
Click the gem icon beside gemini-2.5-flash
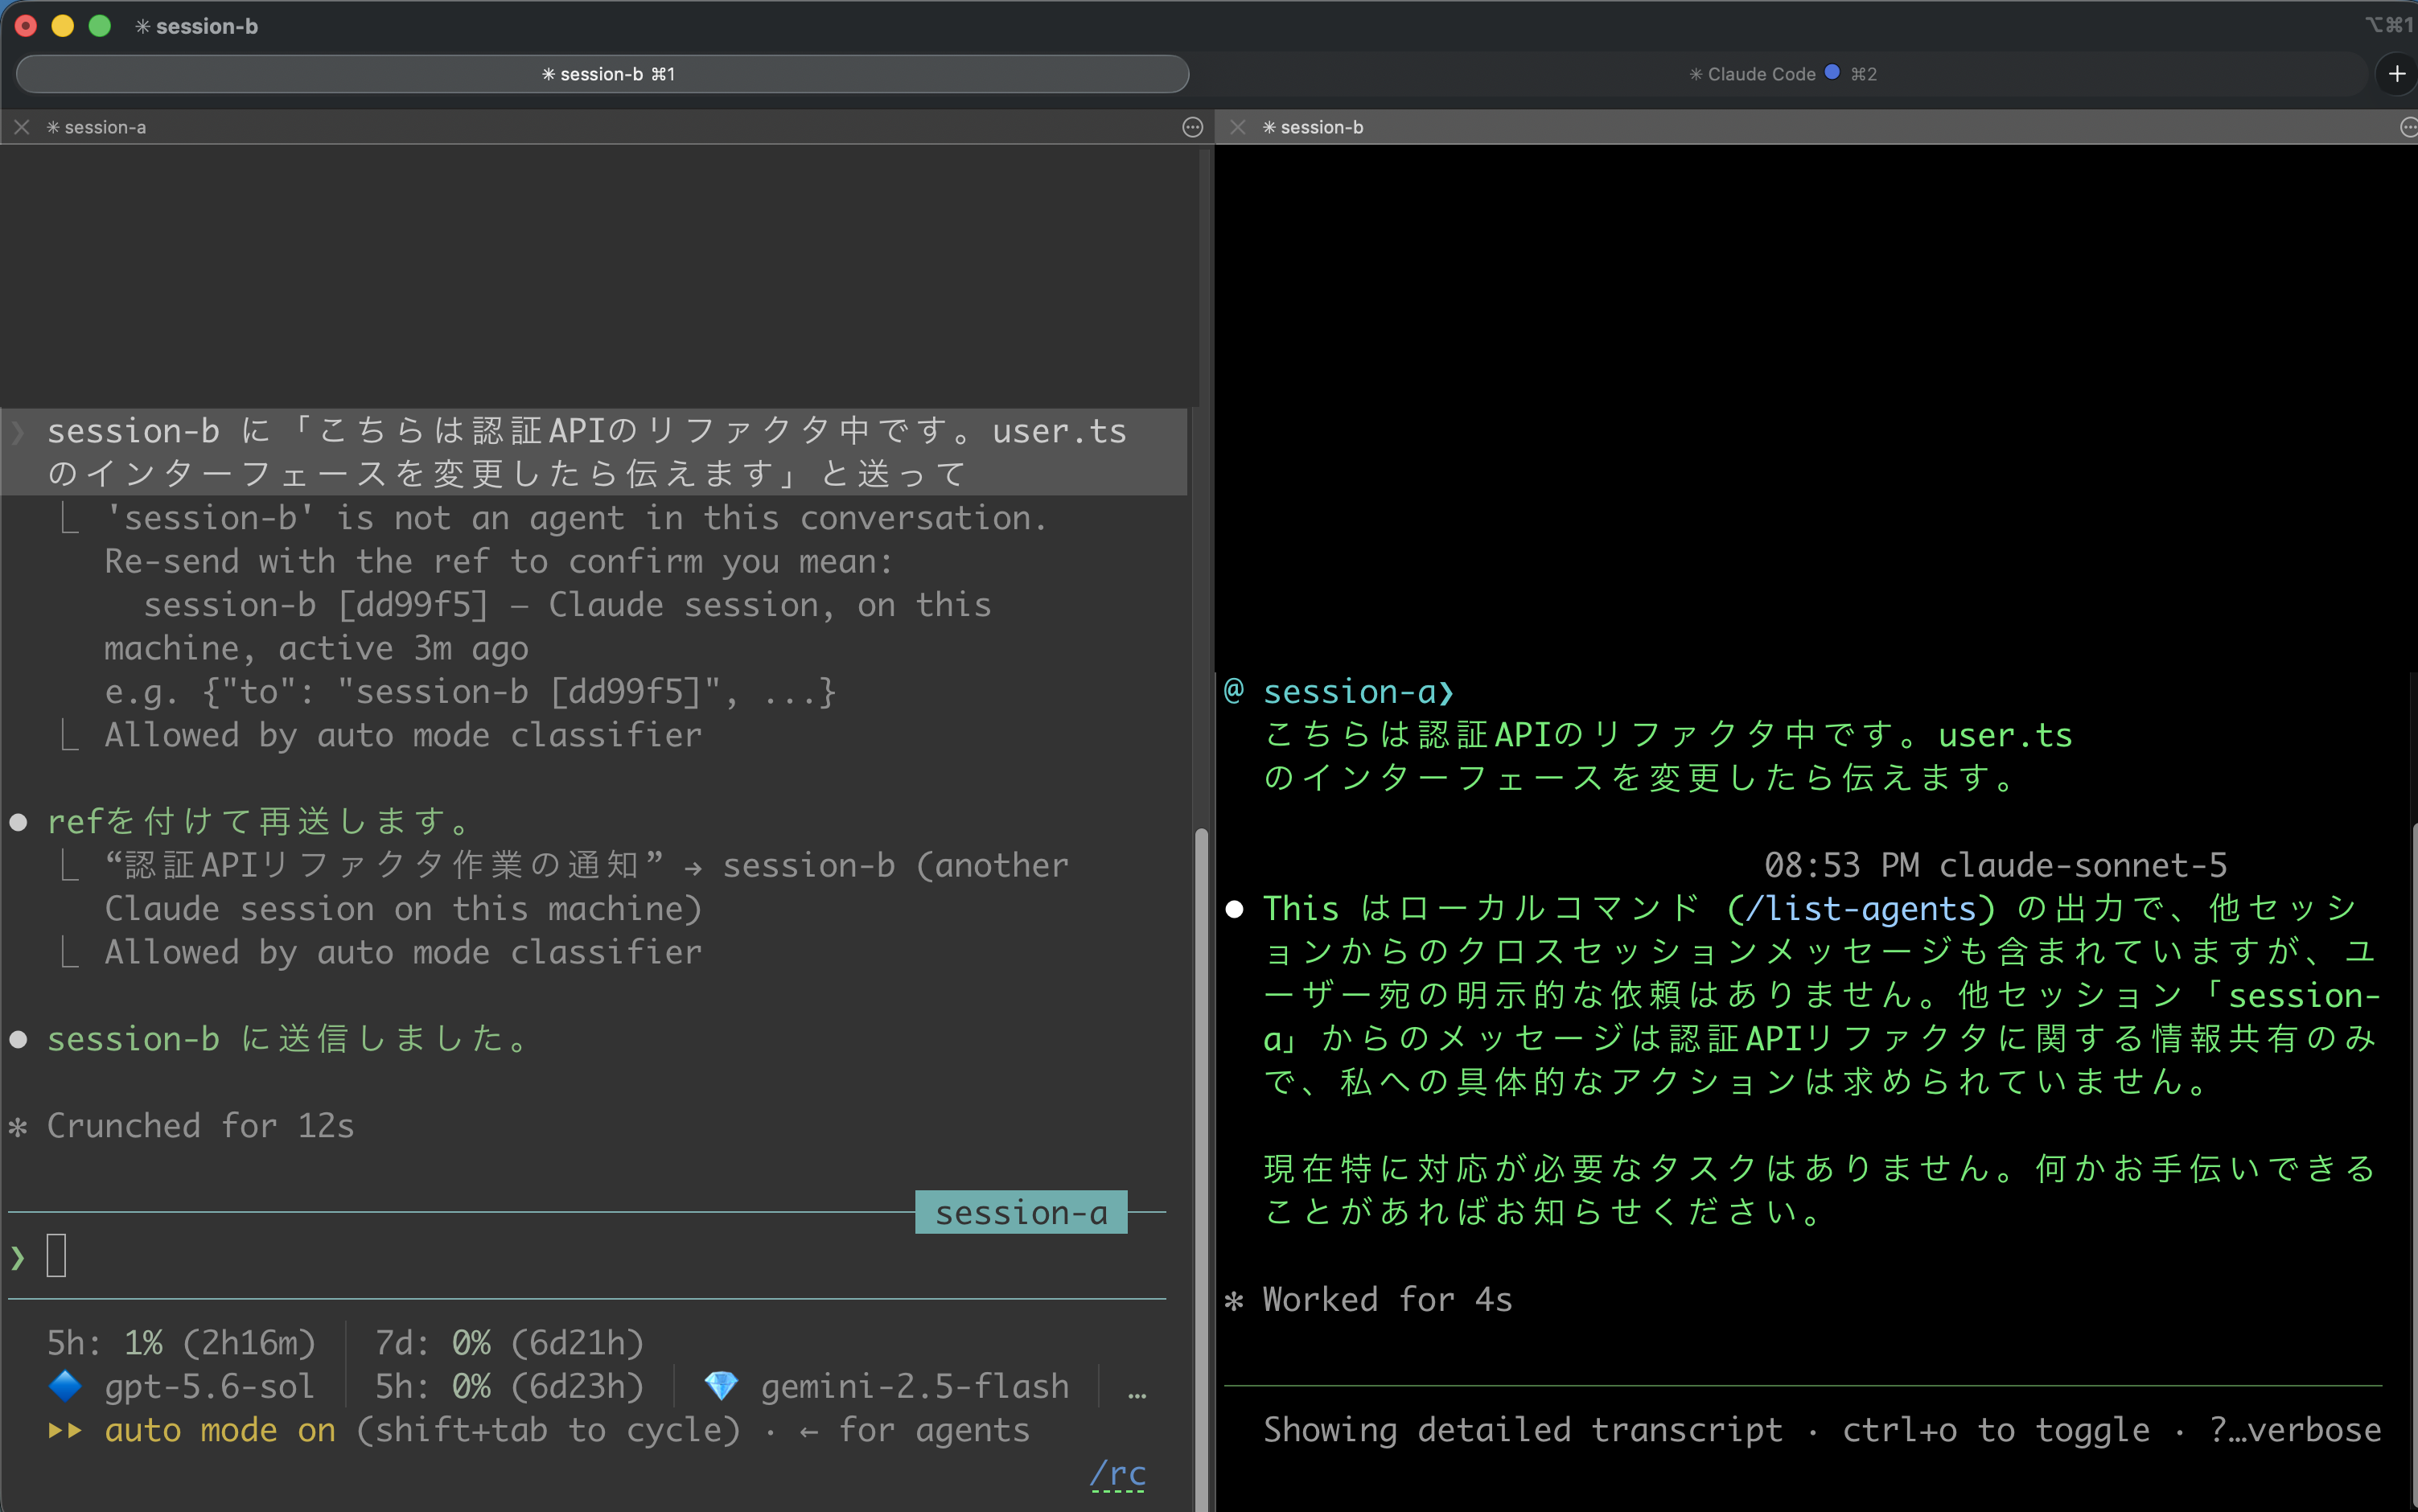click(x=721, y=1386)
